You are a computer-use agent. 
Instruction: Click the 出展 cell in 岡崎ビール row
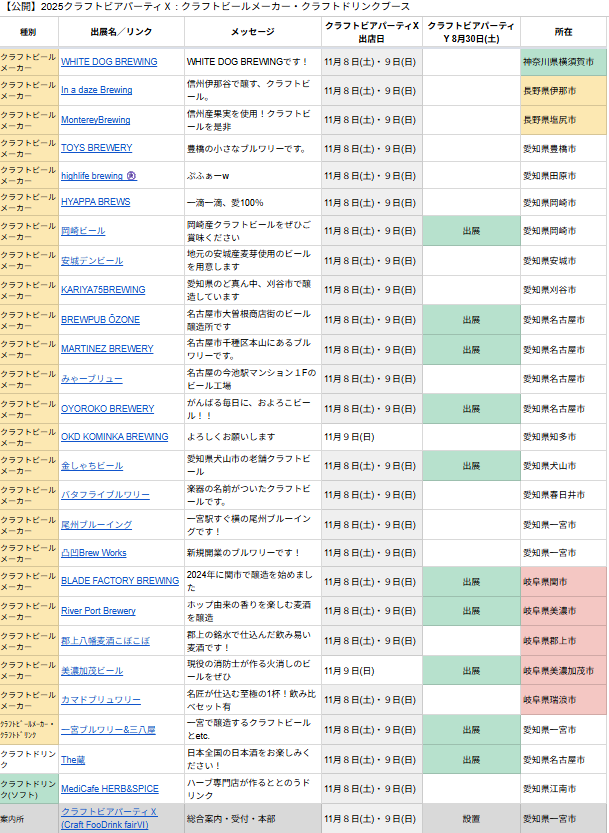coord(471,231)
